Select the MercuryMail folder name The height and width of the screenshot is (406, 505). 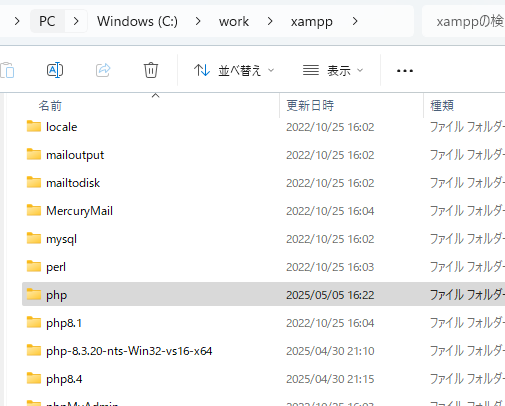[79, 211]
